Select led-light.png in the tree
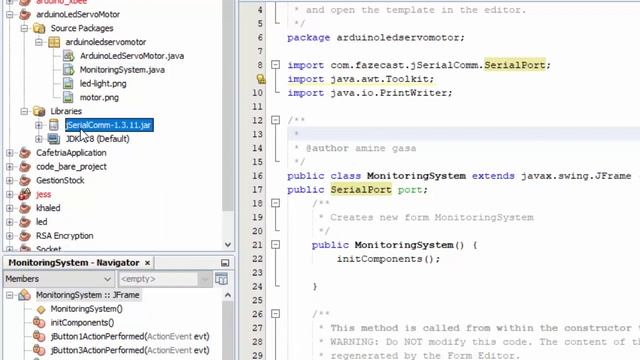 103,84
